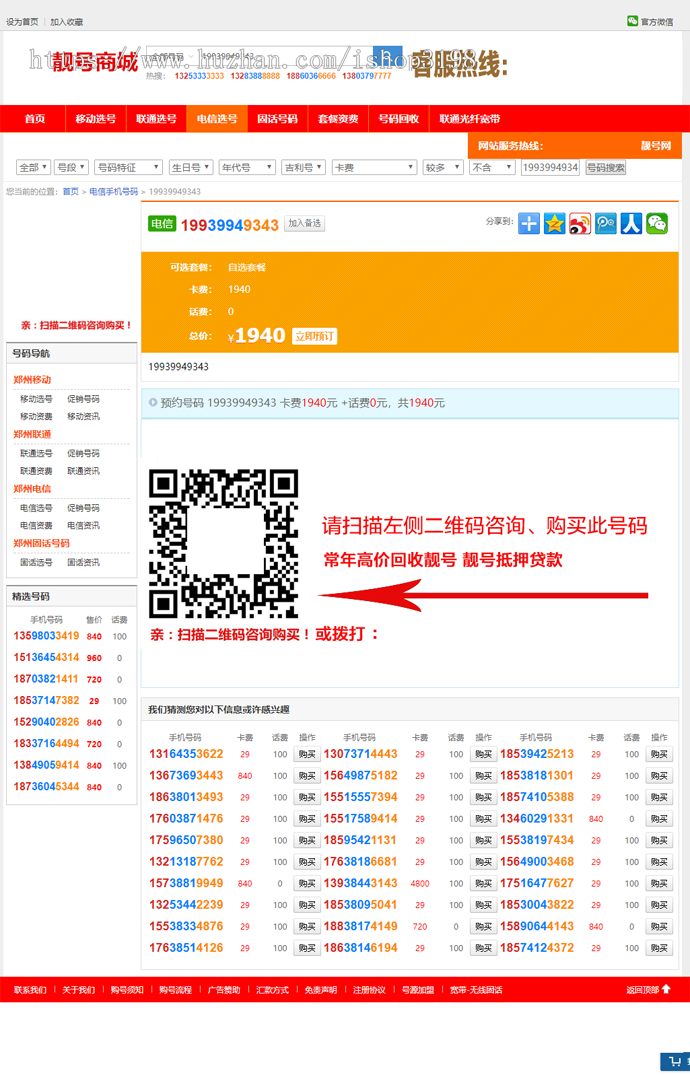Viewport: 690px width, 1075px height.
Task: Click 购买 for number 18574124372
Action: click(659, 948)
